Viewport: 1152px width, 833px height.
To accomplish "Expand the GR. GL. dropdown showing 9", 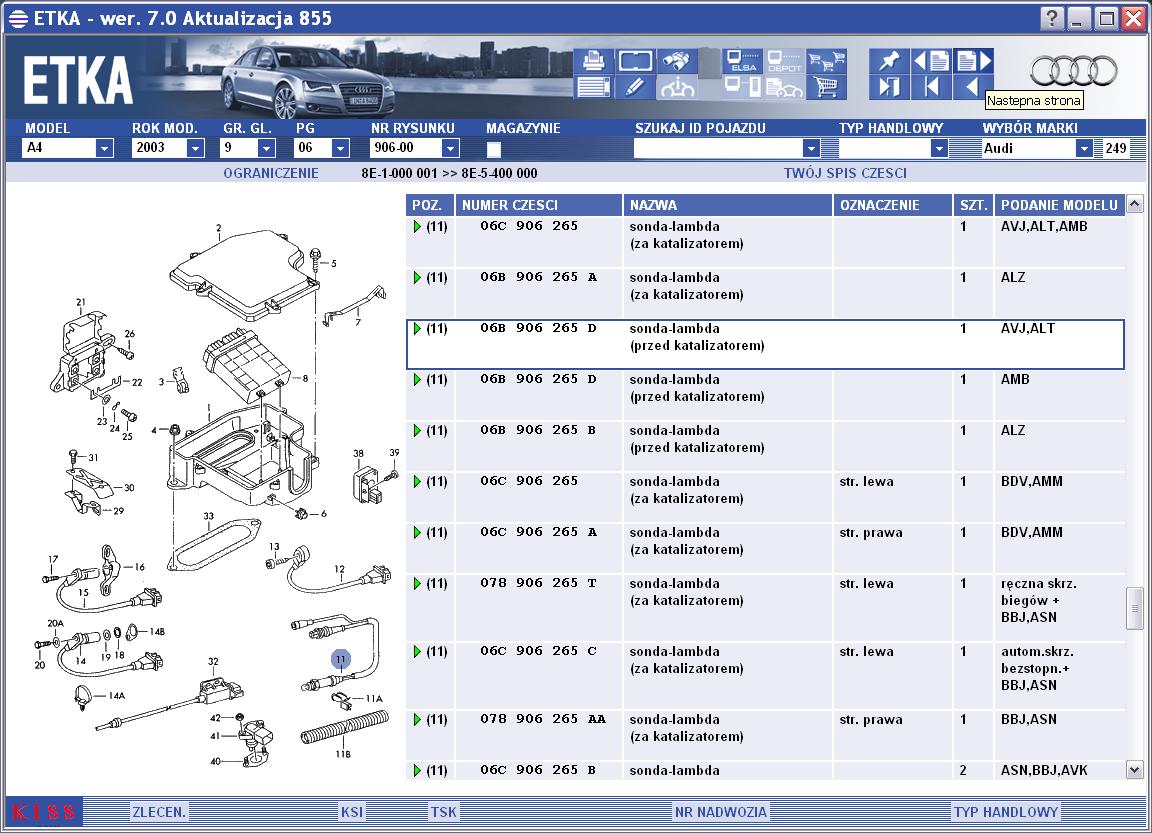I will [266, 148].
